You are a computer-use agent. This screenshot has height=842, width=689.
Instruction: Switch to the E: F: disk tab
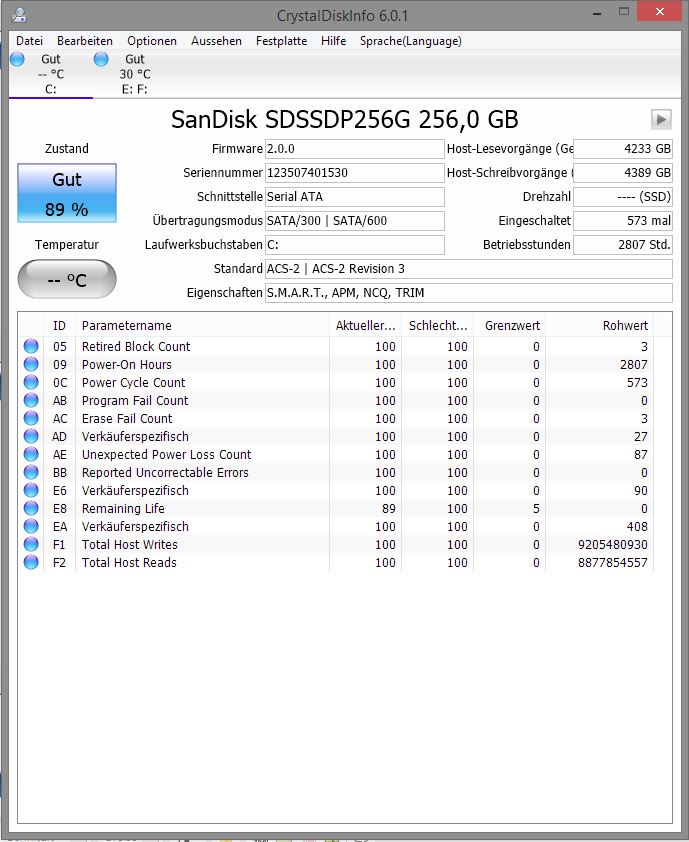pyautogui.click(x=135, y=74)
